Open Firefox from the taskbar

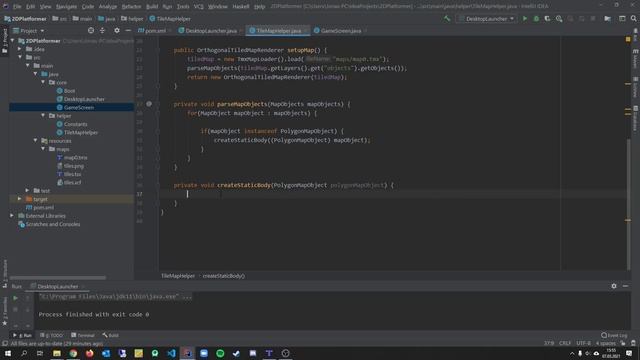click(89, 353)
